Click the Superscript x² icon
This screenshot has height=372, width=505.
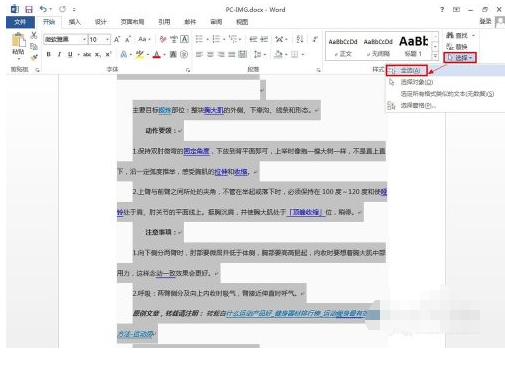coord(108,54)
